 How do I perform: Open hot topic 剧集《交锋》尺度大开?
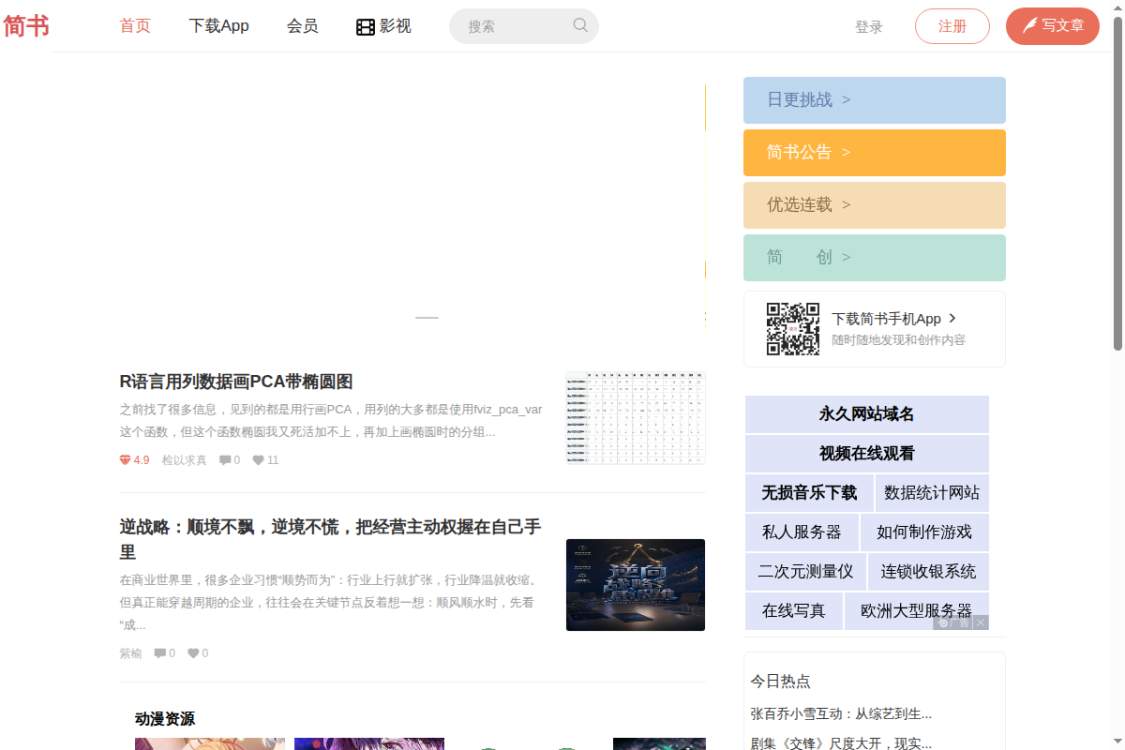click(841, 743)
